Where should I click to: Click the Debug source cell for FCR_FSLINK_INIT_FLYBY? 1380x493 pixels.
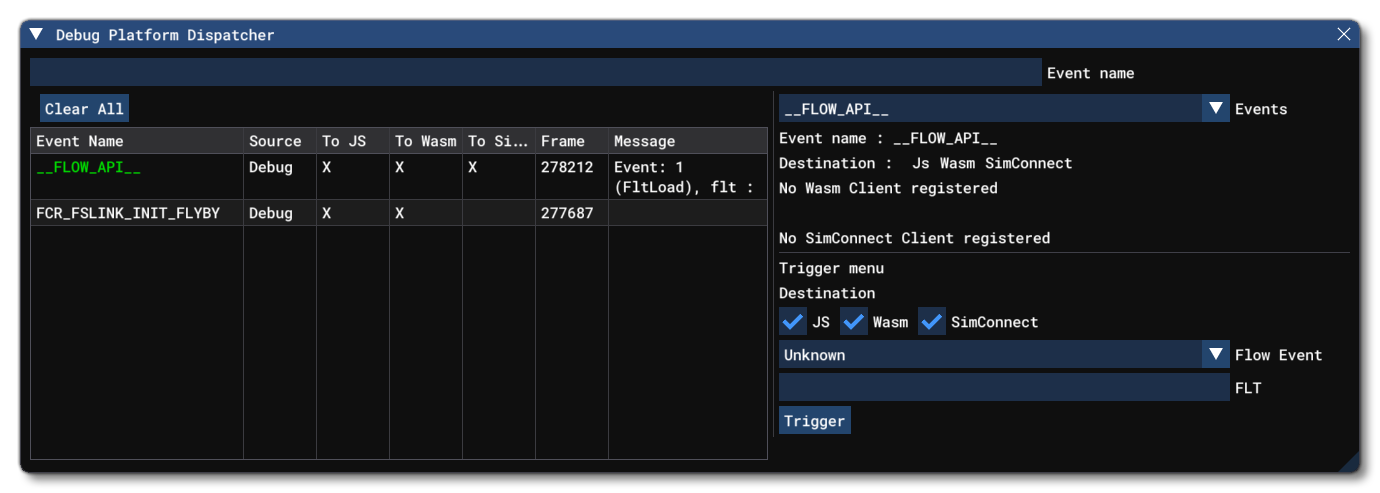[271, 213]
